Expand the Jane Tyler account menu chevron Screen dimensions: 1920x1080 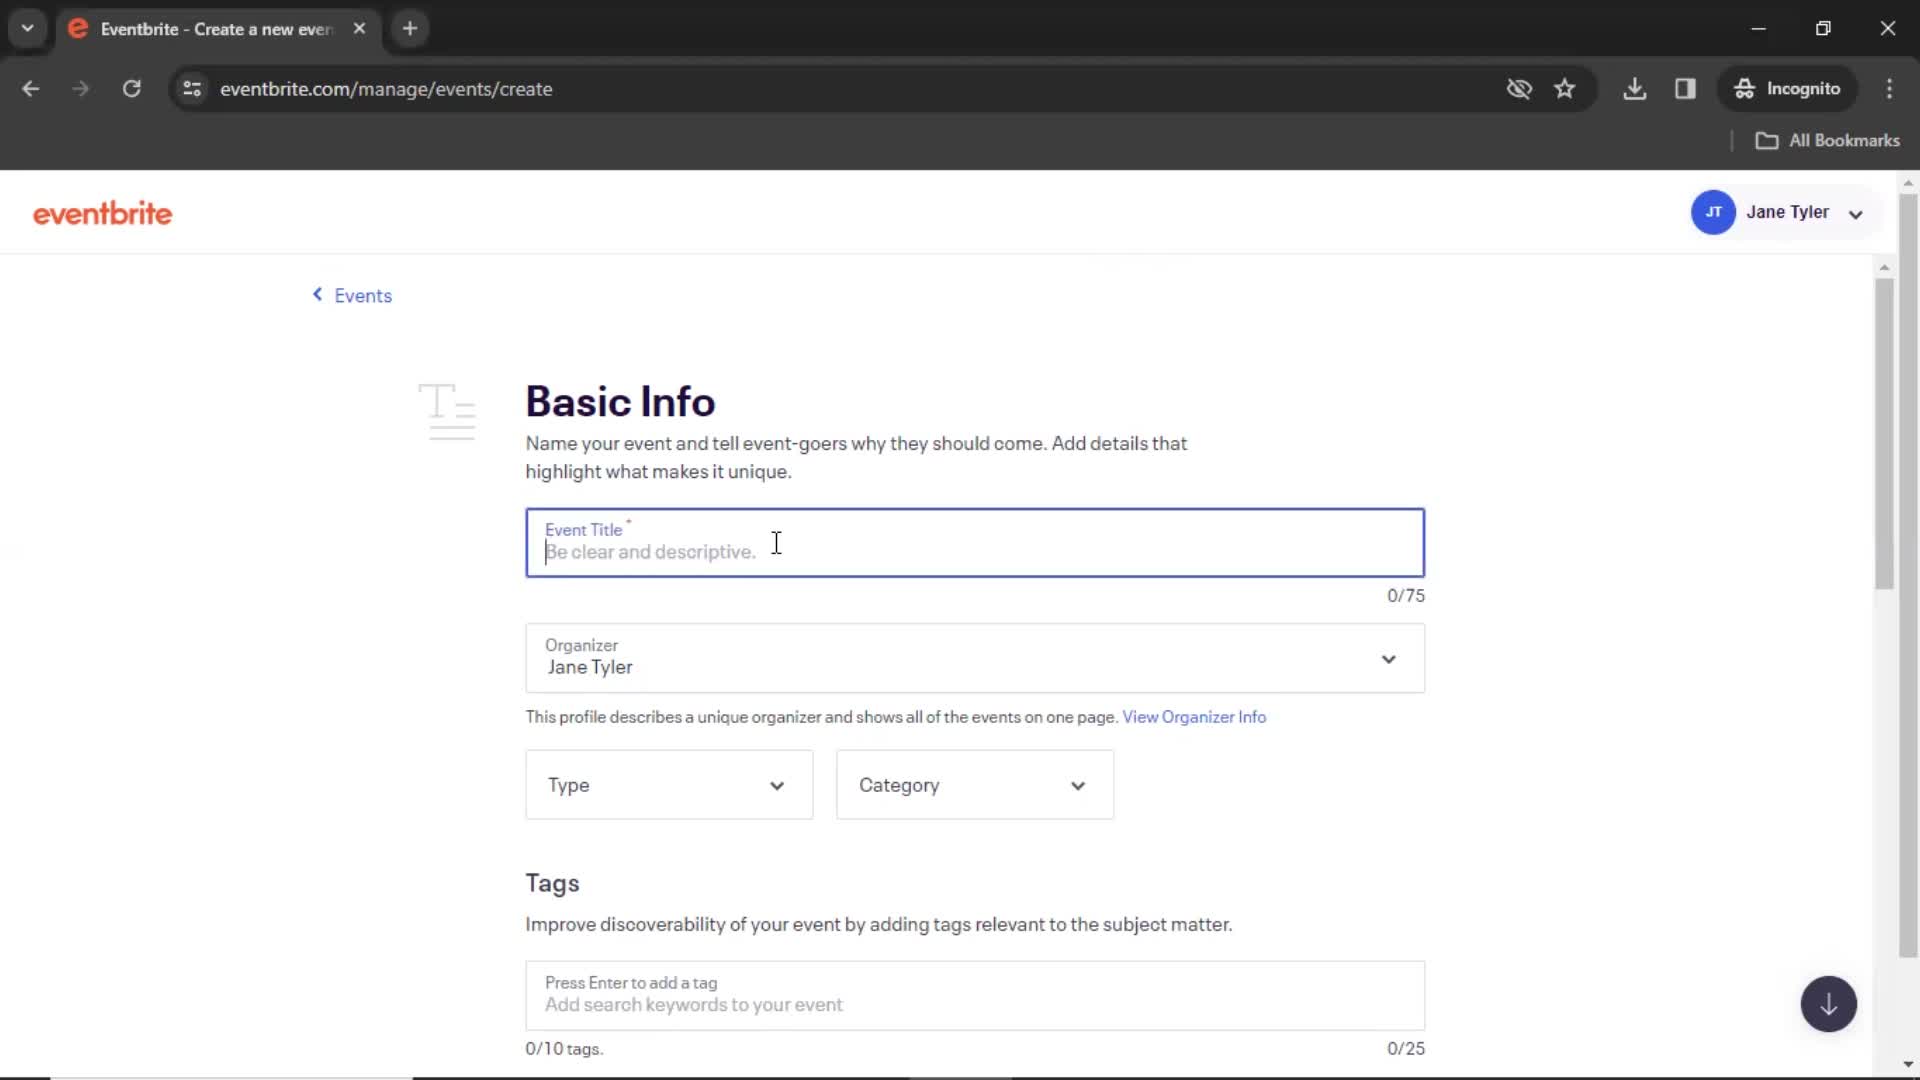[x=1856, y=214]
